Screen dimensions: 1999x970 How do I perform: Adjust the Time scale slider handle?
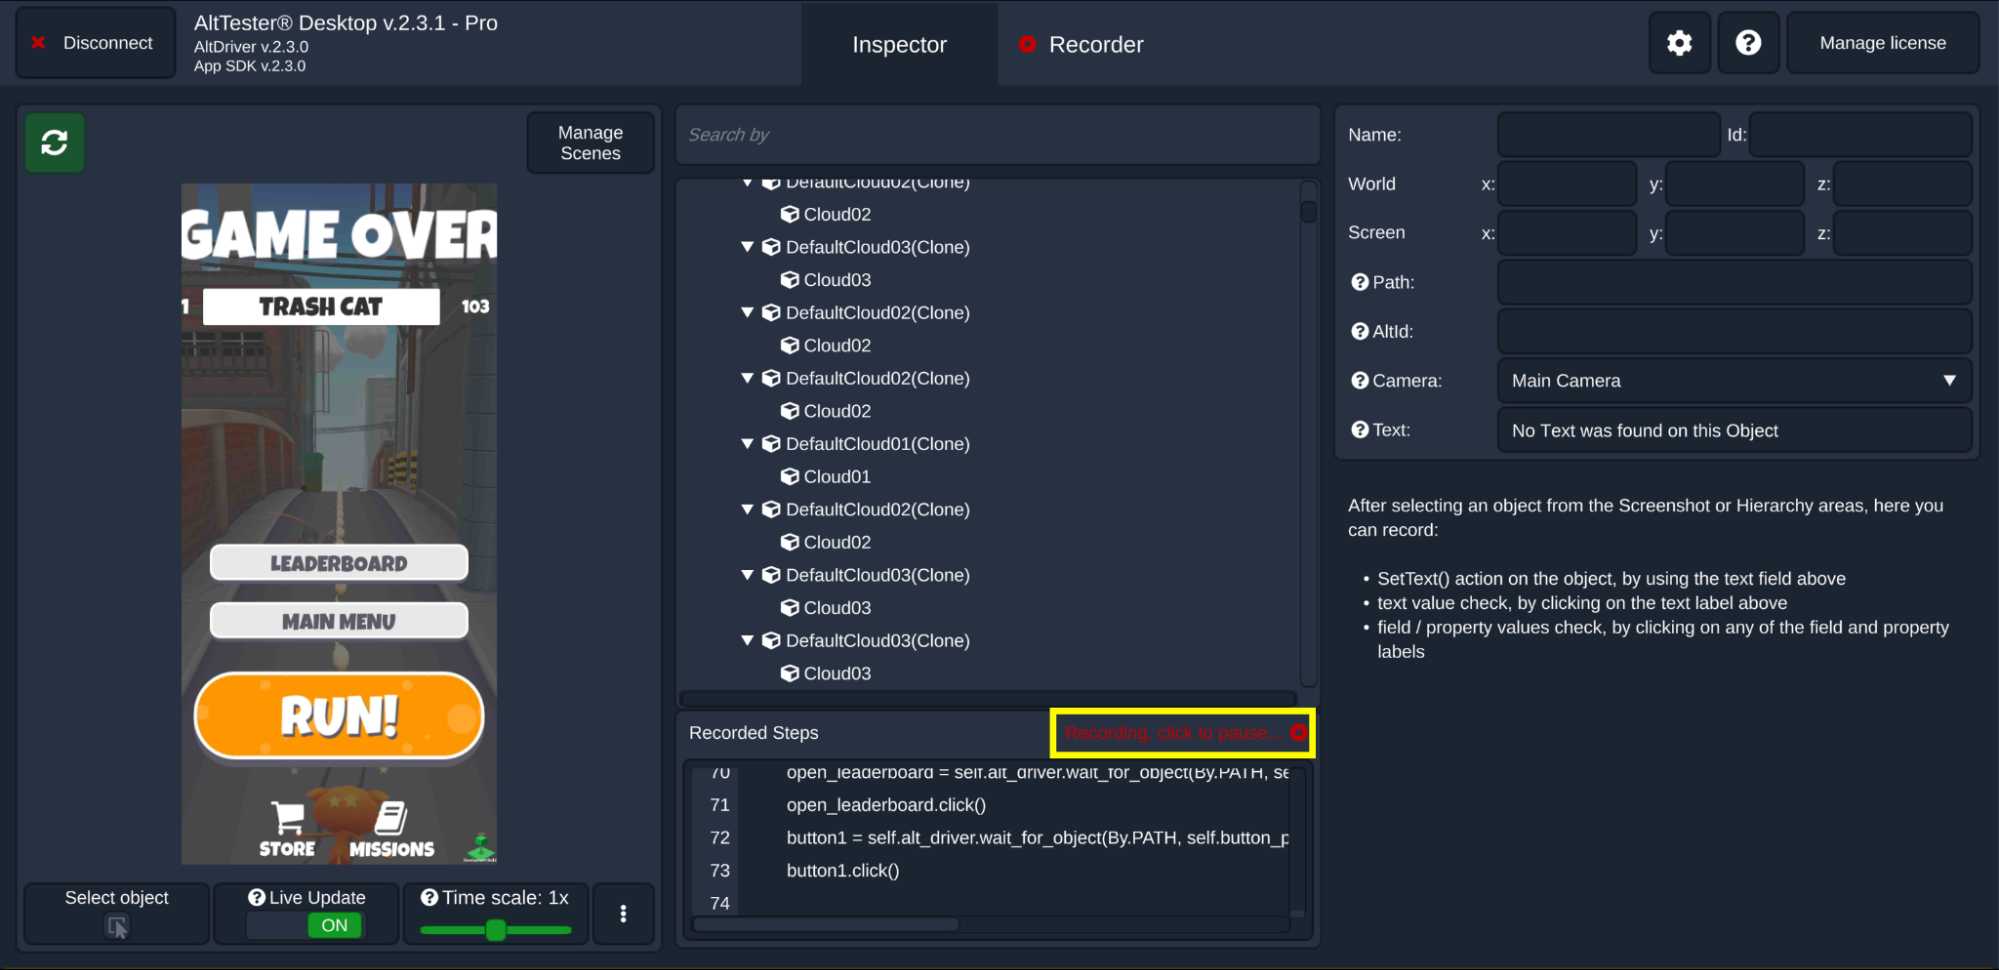click(x=495, y=930)
